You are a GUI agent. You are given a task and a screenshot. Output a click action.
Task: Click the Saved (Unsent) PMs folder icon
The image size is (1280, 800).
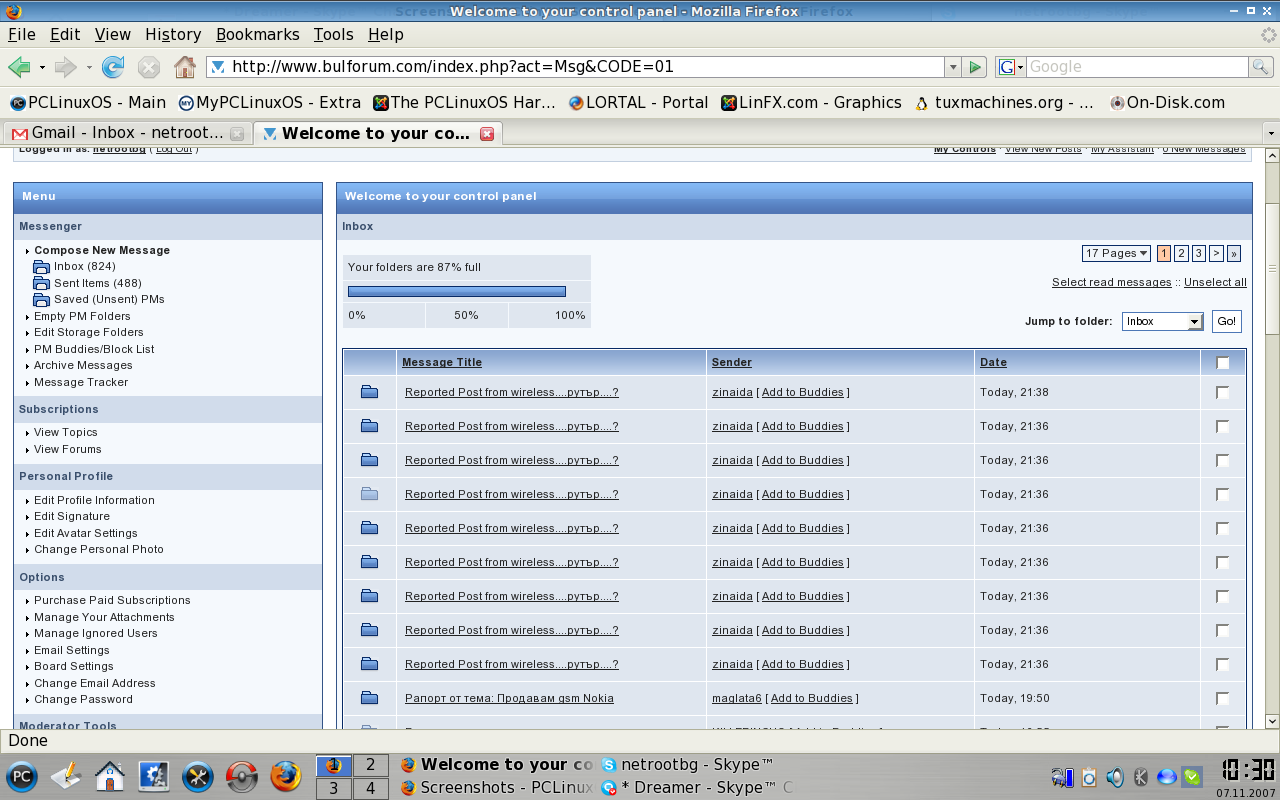click(41, 299)
